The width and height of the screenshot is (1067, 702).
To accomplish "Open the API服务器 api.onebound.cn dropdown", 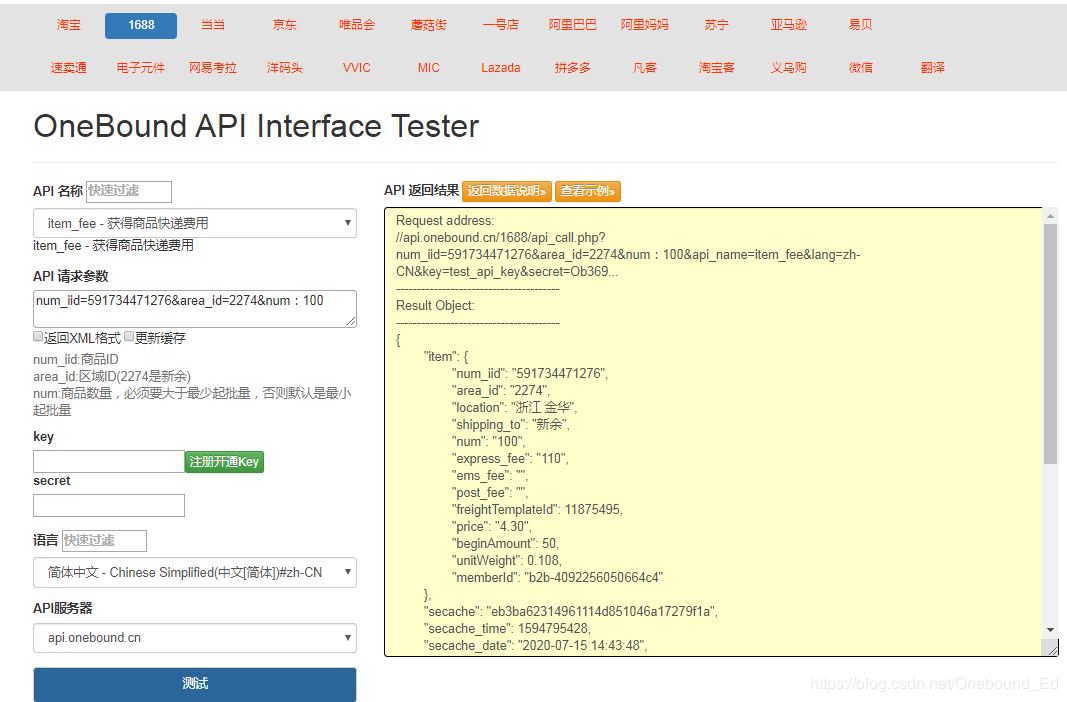I will pyautogui.click(x=195, y=637).
